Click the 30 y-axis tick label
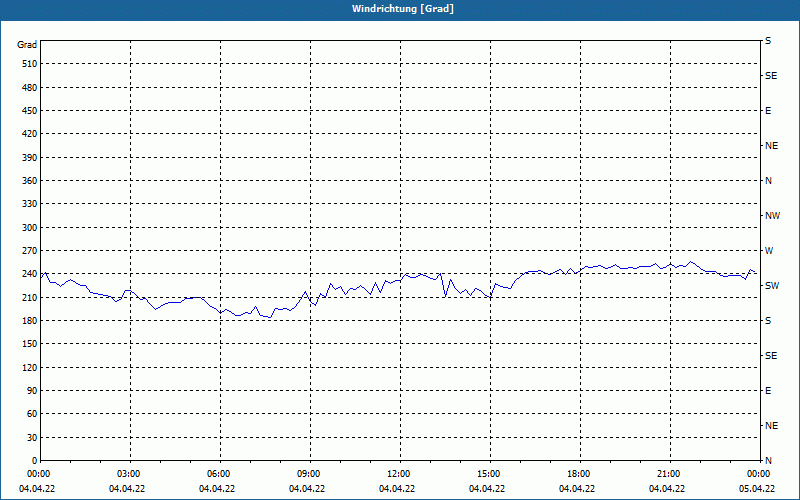Viewport: 800px width, 500px height. [32, 437]
